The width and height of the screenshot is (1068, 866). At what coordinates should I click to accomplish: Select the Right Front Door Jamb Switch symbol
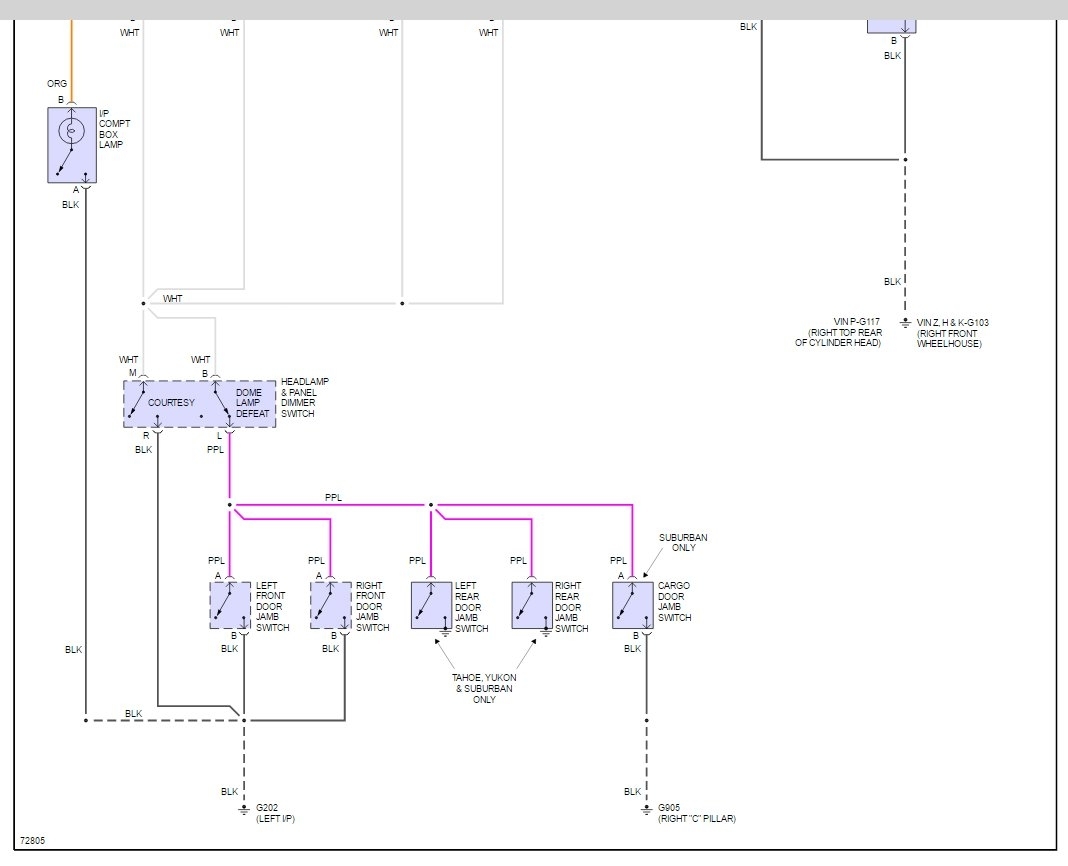(x=331, y=605)
